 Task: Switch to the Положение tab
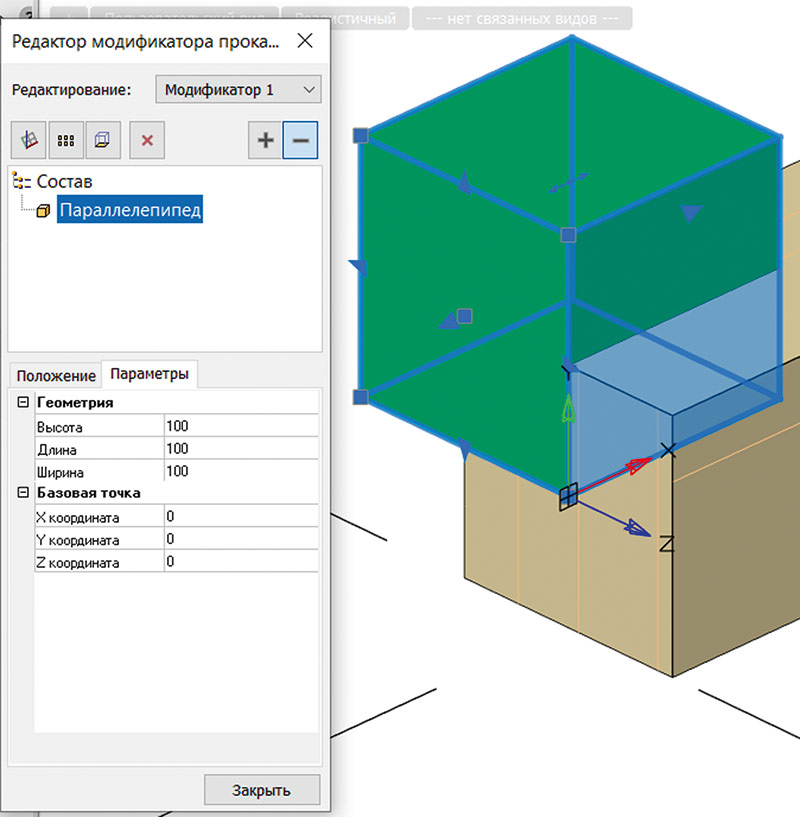56,376
